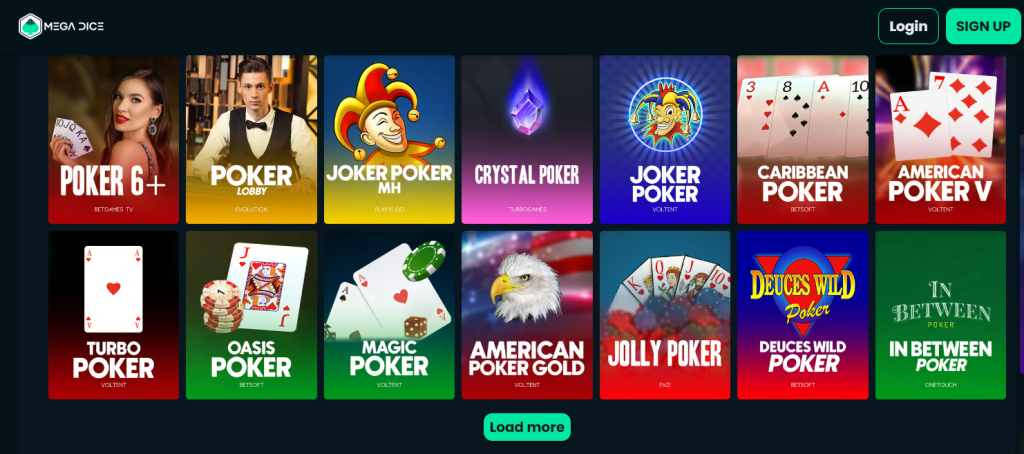
Task: Open the Caribbean Poker game
Action: coord(803,139)
